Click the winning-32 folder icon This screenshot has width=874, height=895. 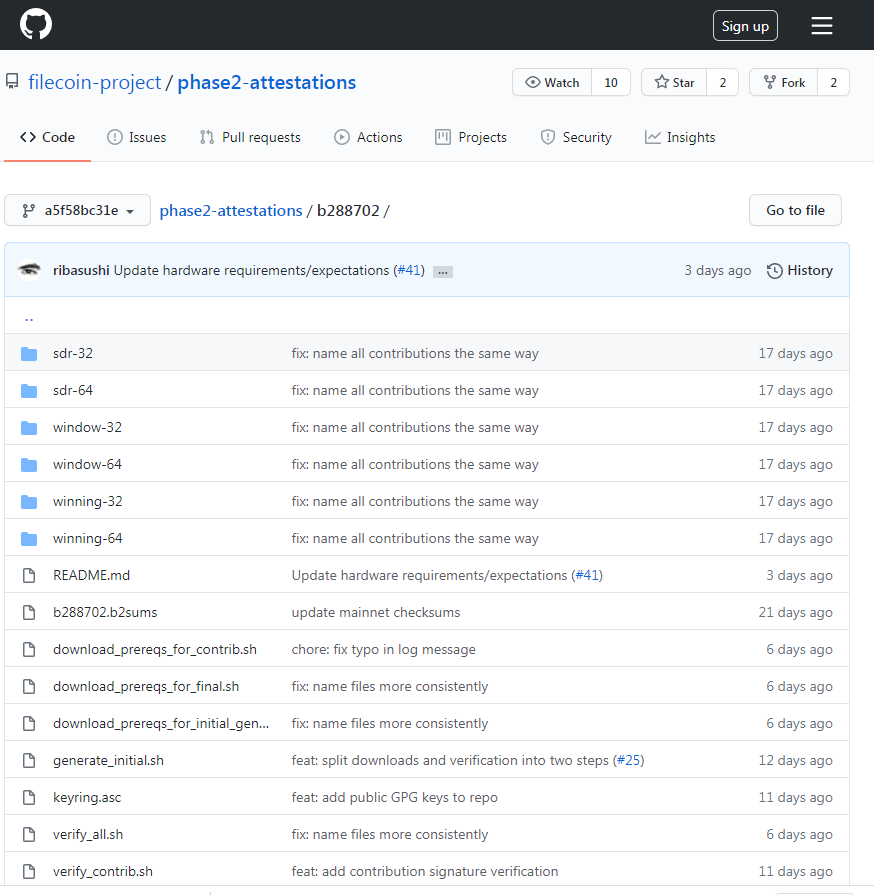tap(29, 502)
